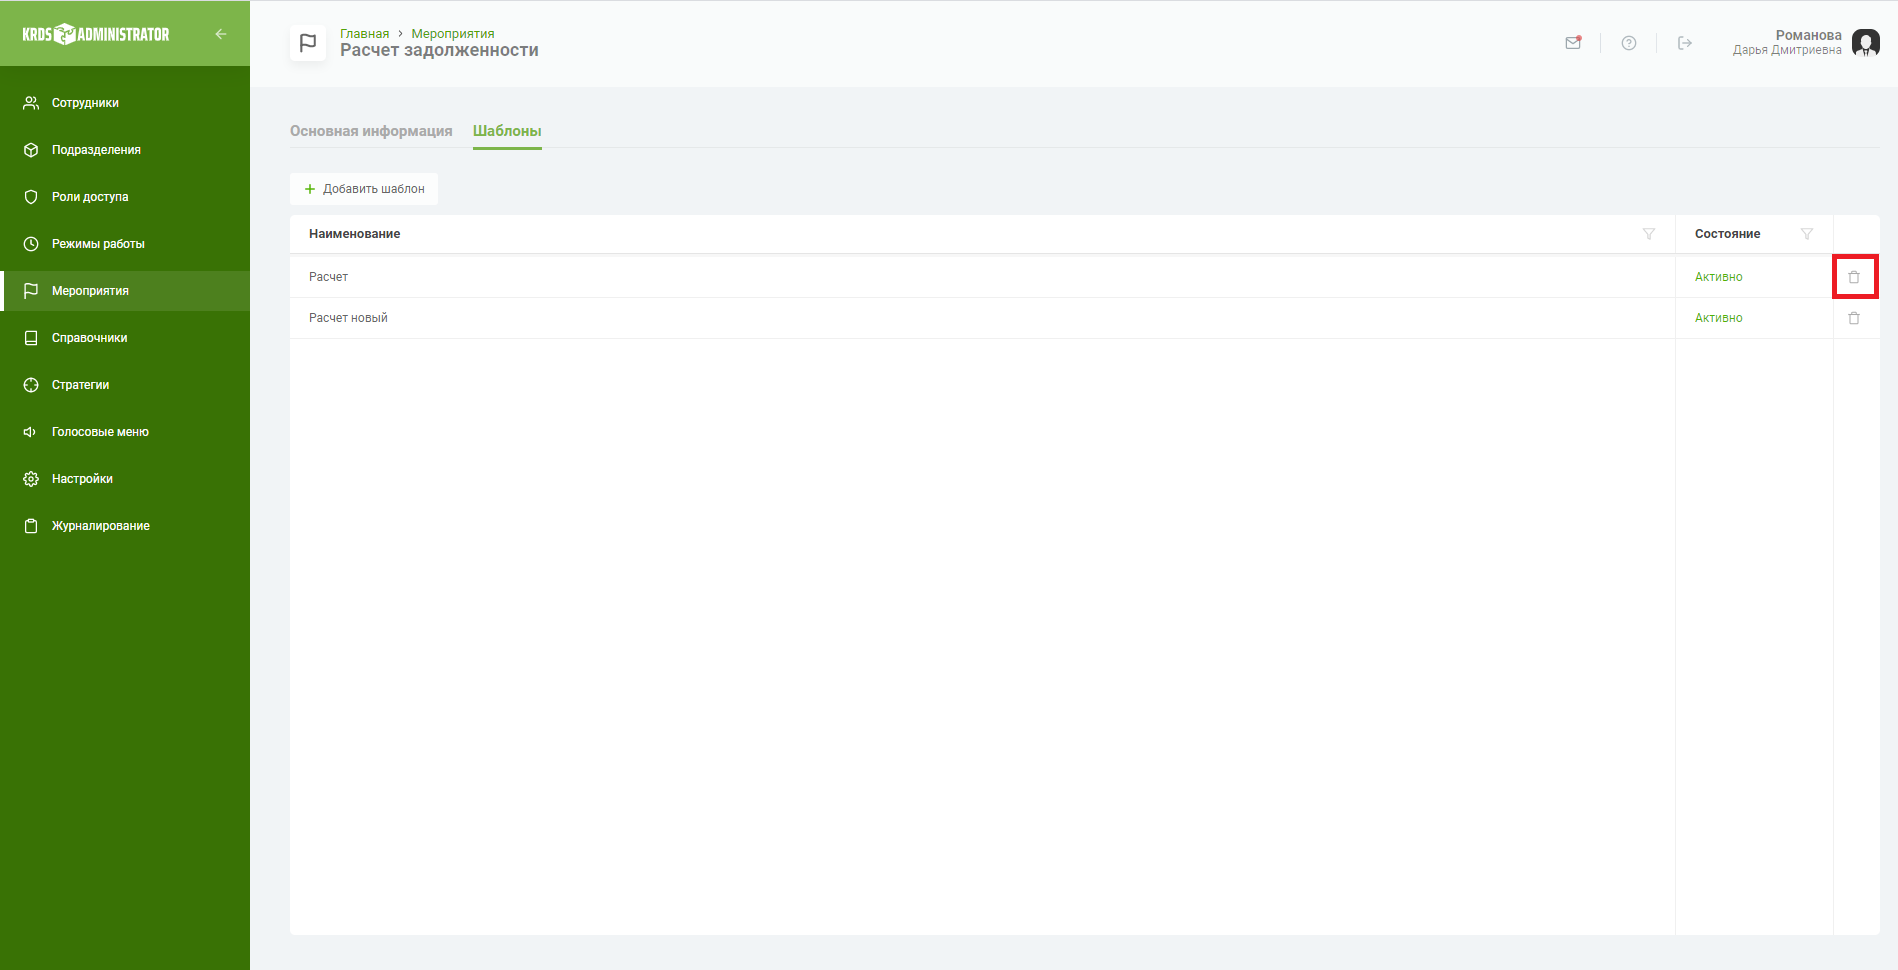
Task: Click the Стратегии target icon
Action: 31,385
